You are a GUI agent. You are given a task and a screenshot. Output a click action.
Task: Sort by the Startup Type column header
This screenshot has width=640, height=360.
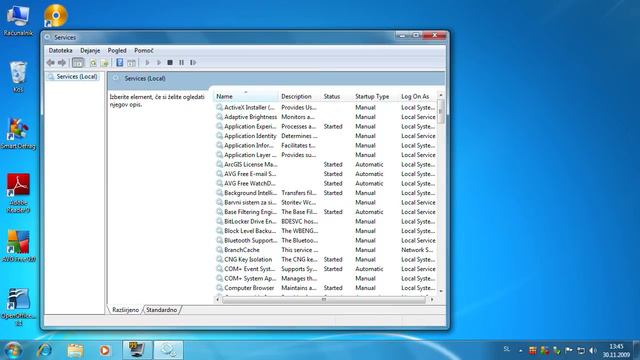375,96
